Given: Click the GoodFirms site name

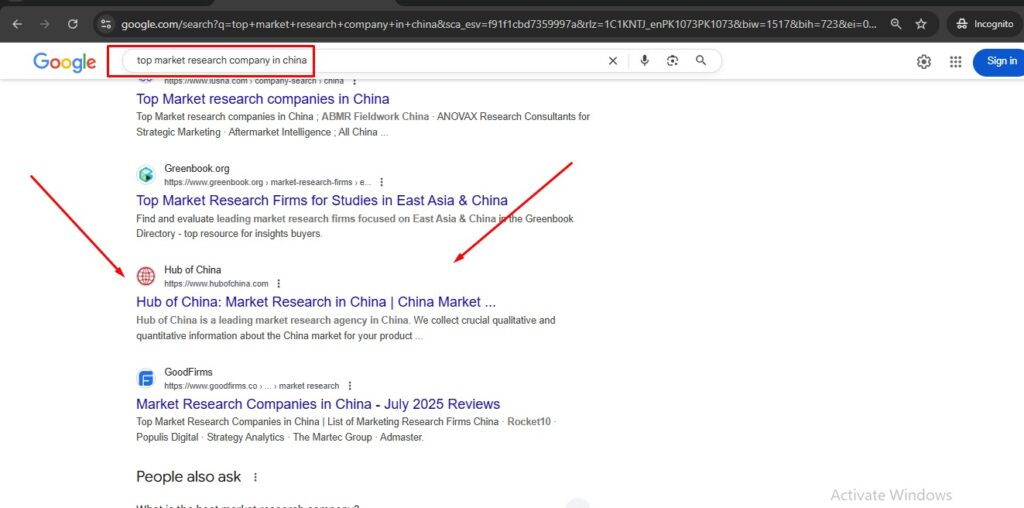Looking at the screenshot, I should tap(188, 372).
